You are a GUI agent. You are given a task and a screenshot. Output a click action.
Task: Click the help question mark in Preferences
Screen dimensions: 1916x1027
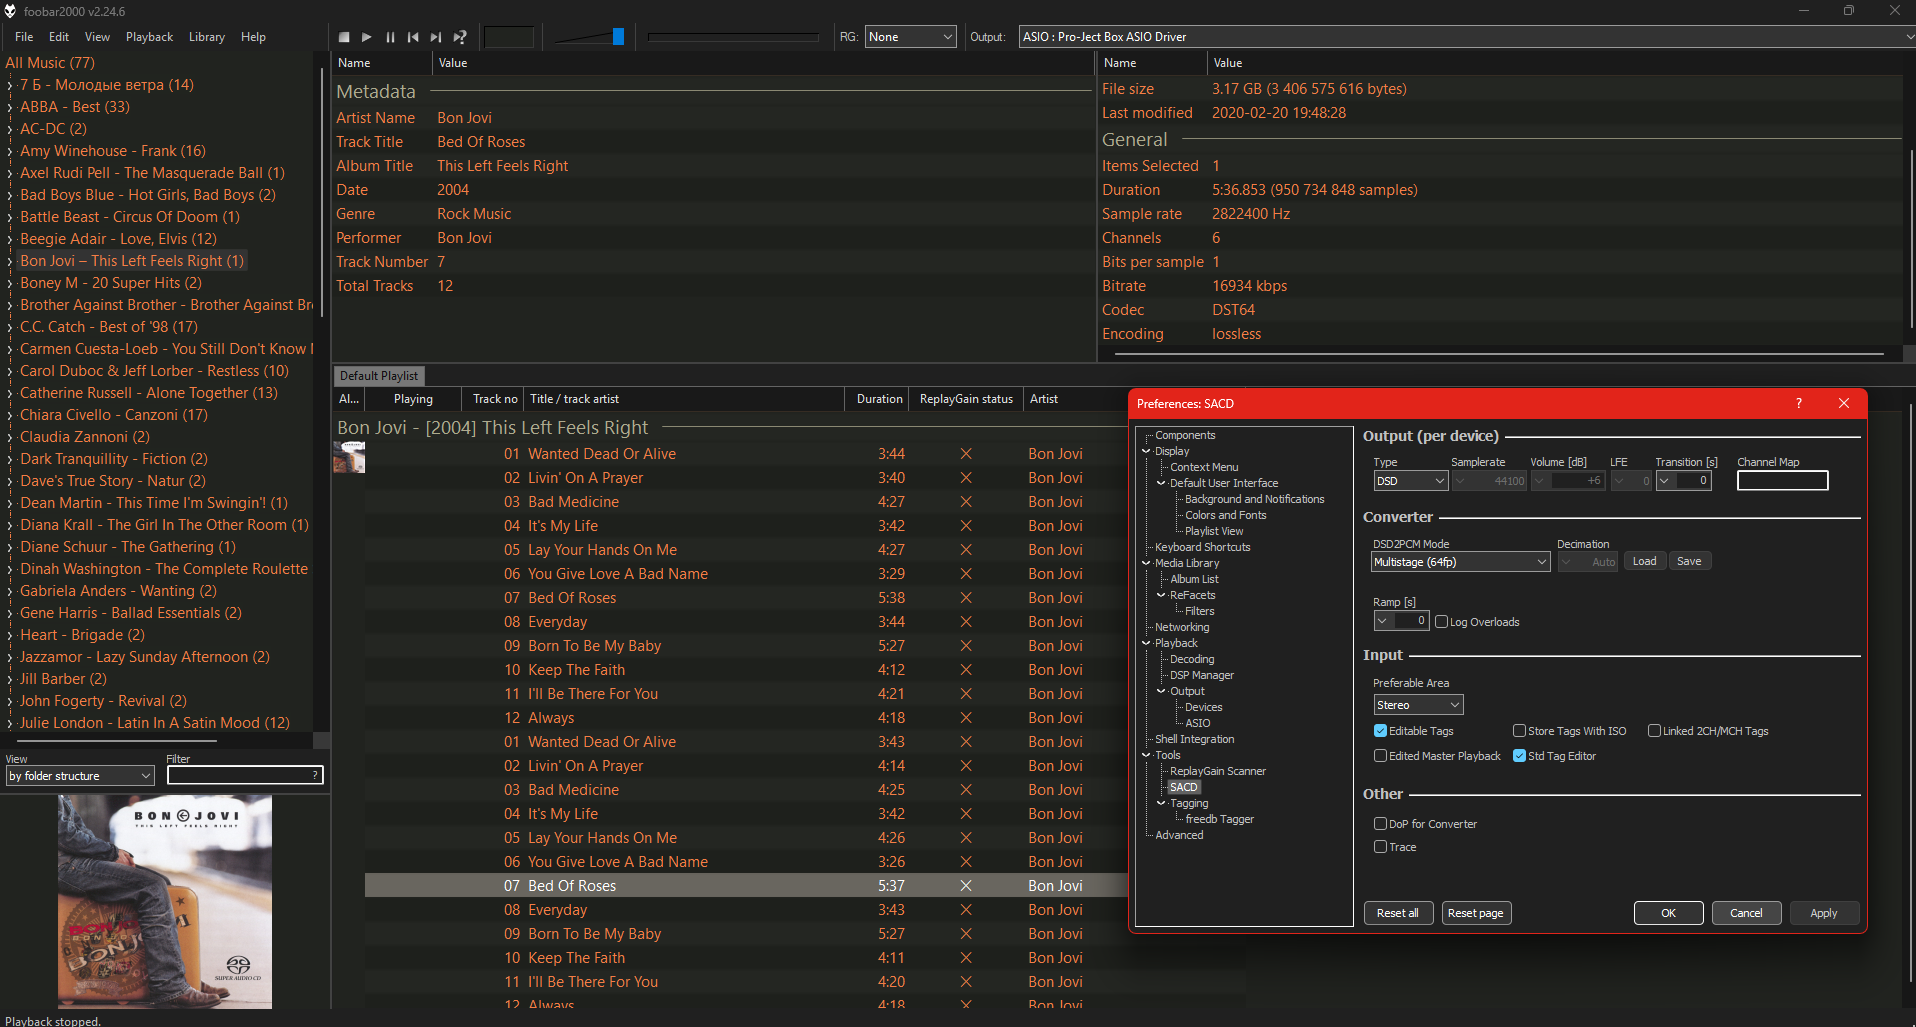click(x=1798, y=403)
